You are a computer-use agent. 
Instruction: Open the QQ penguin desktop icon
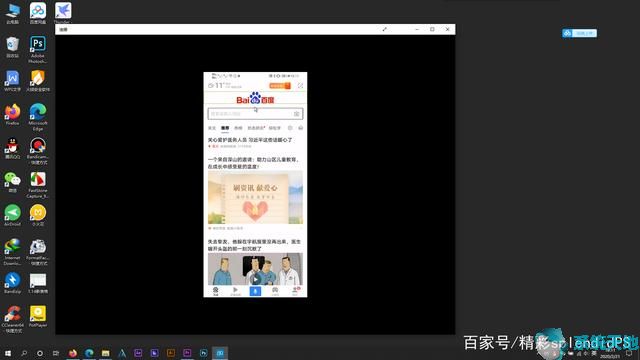(x=12, y=148)
